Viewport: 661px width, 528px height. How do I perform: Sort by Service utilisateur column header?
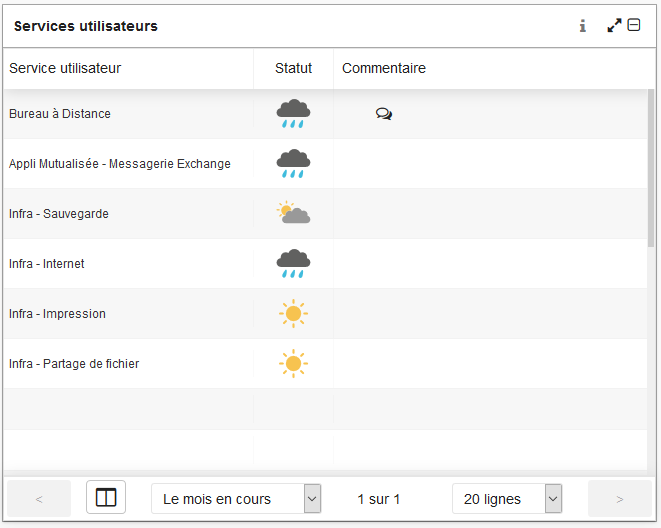click(65, 68)
